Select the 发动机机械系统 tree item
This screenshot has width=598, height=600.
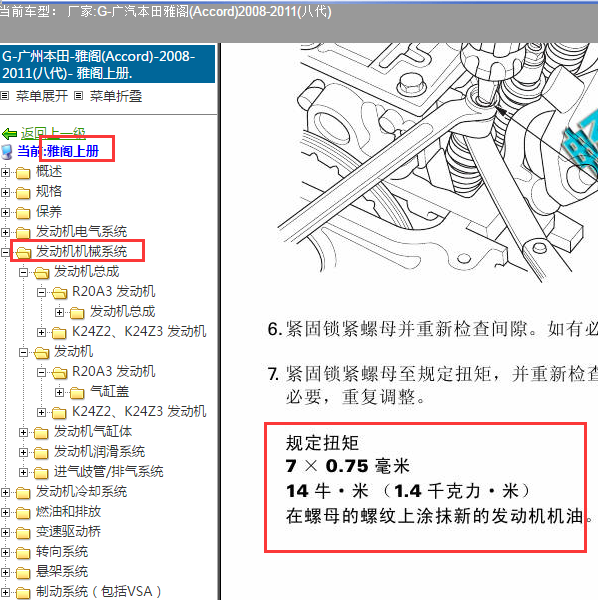click(81, 251)
